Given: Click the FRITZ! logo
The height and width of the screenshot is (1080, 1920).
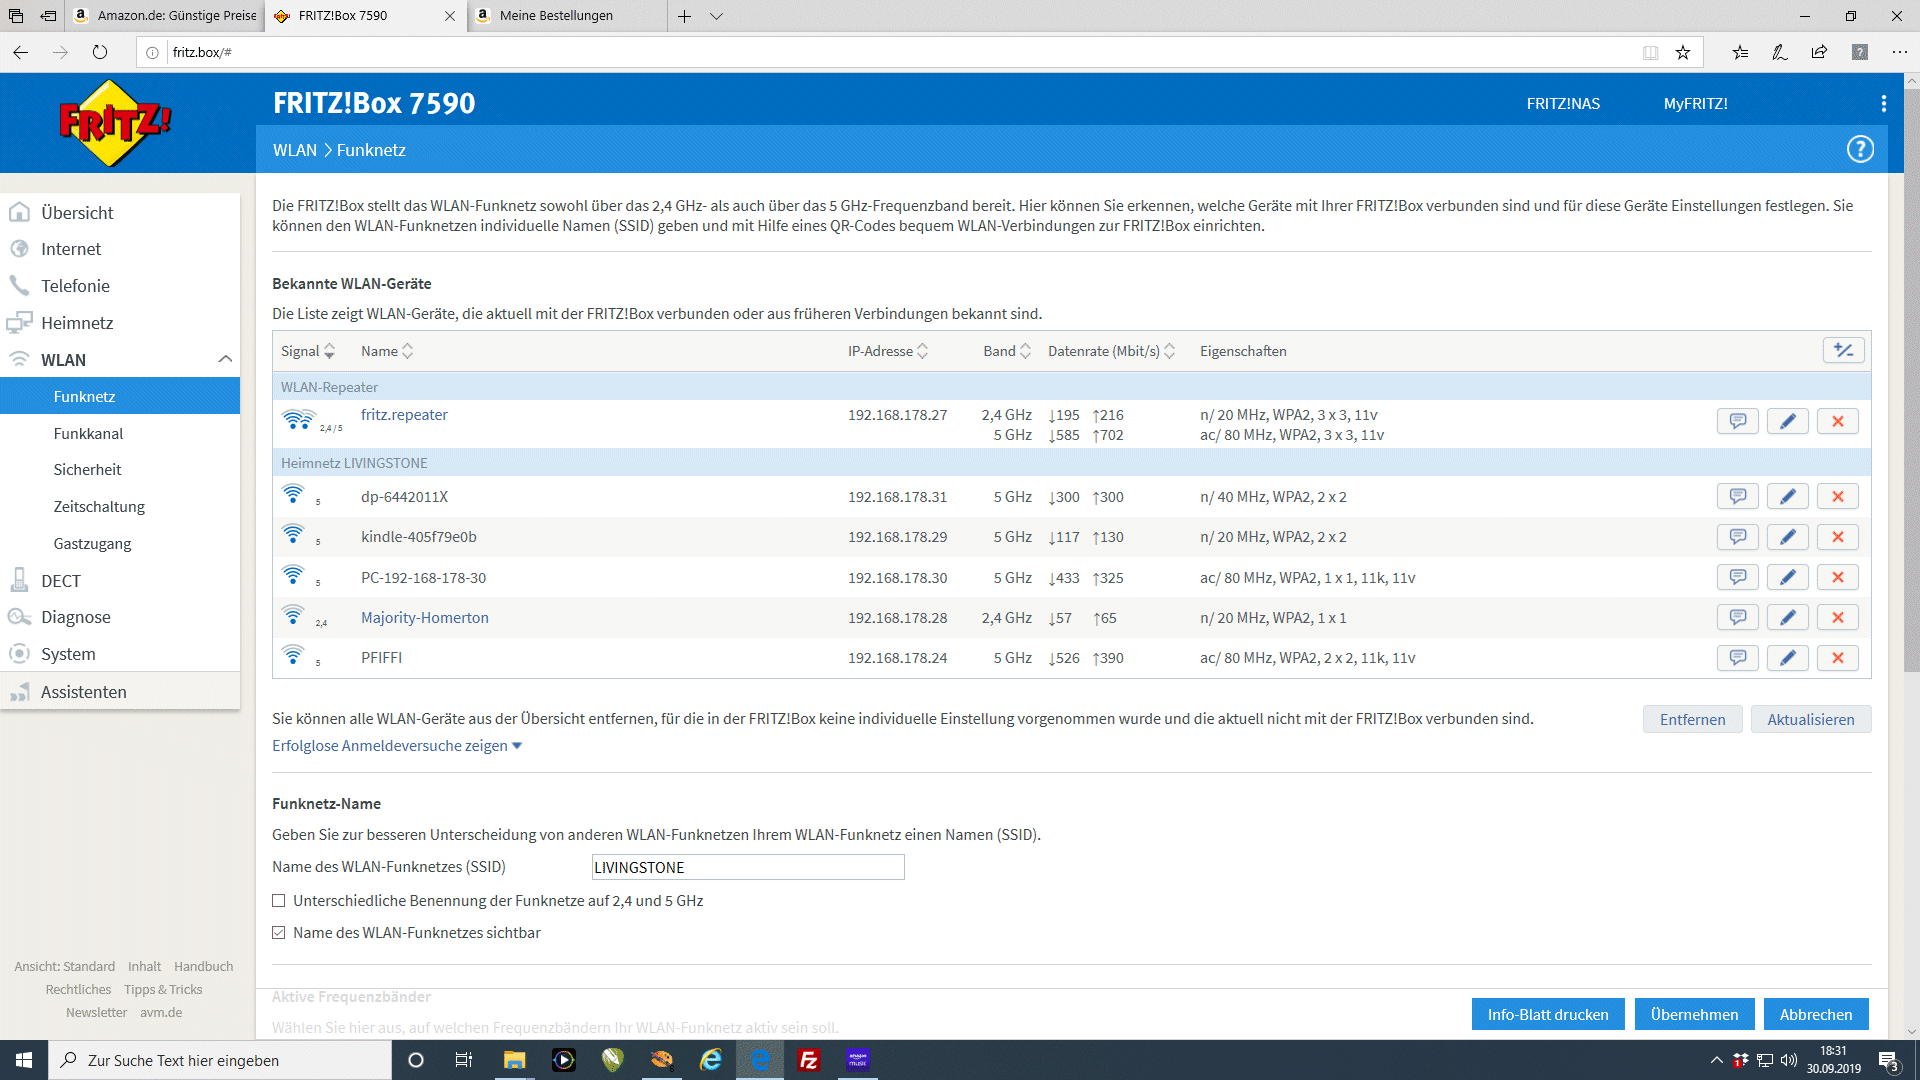Looking at the screenshot, I should pos(115,123).
